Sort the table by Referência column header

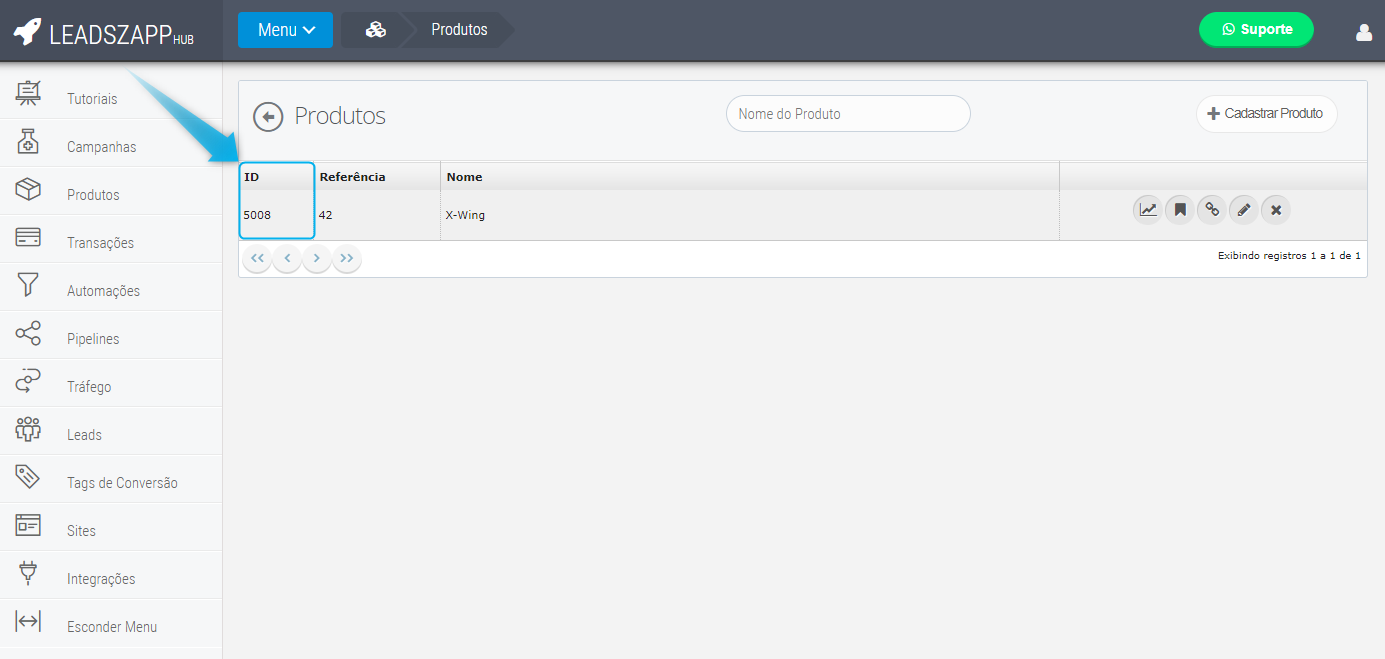352,177
